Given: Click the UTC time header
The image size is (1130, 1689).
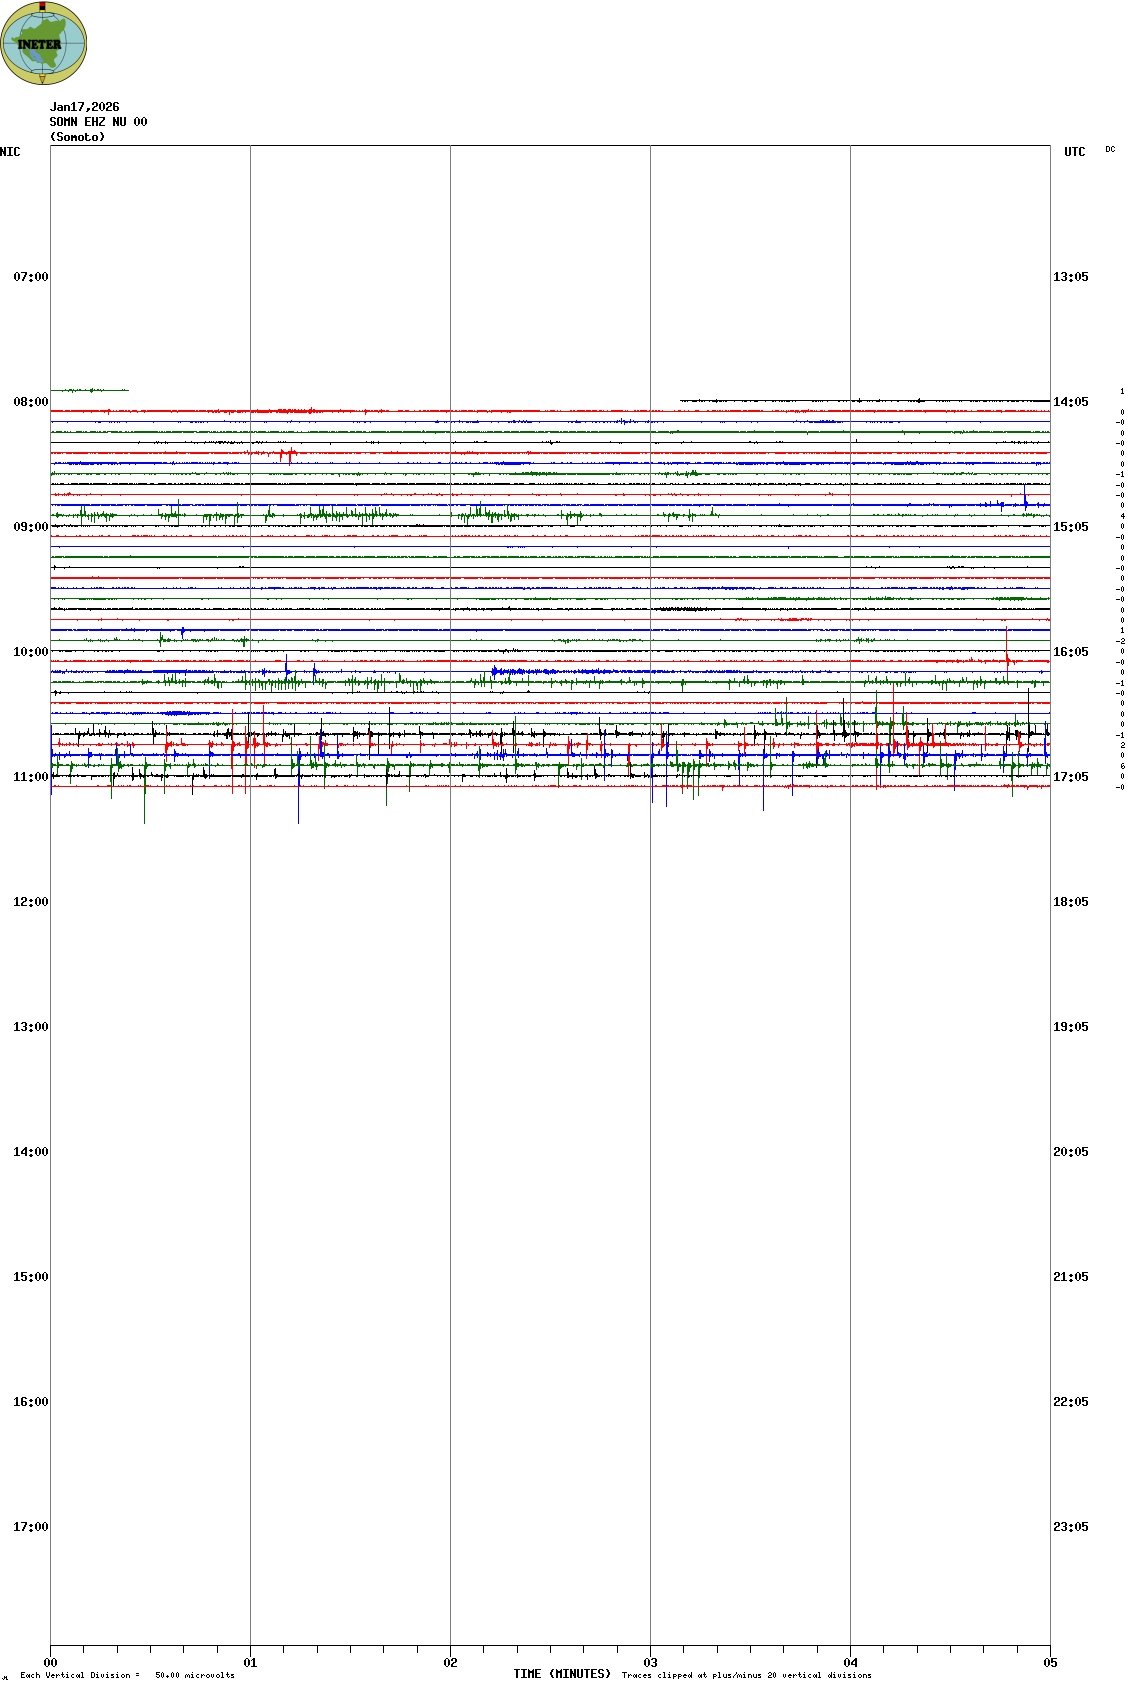Looking at the screenshot, I should [x=1074, y=152].
